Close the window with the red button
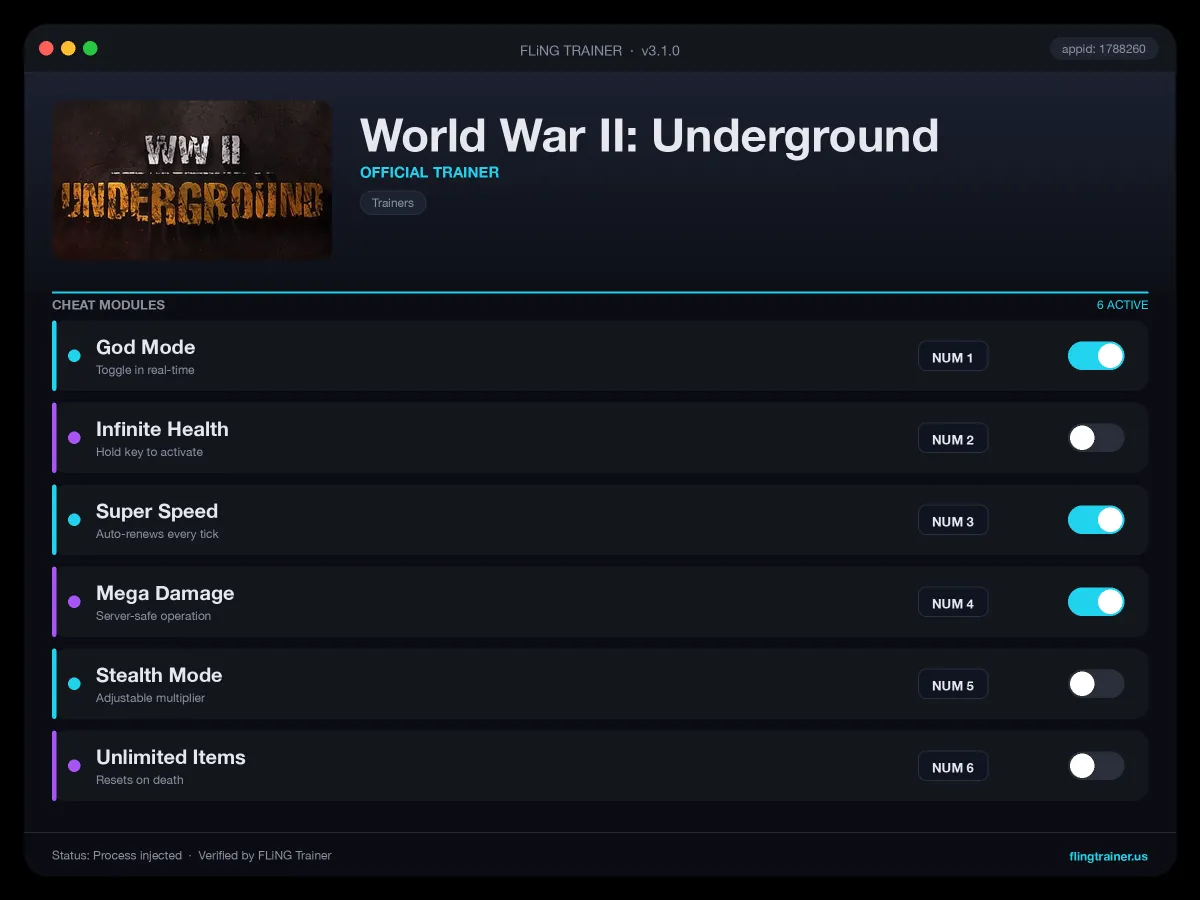The image size is (1200, 900). click(x=46, y=48)
